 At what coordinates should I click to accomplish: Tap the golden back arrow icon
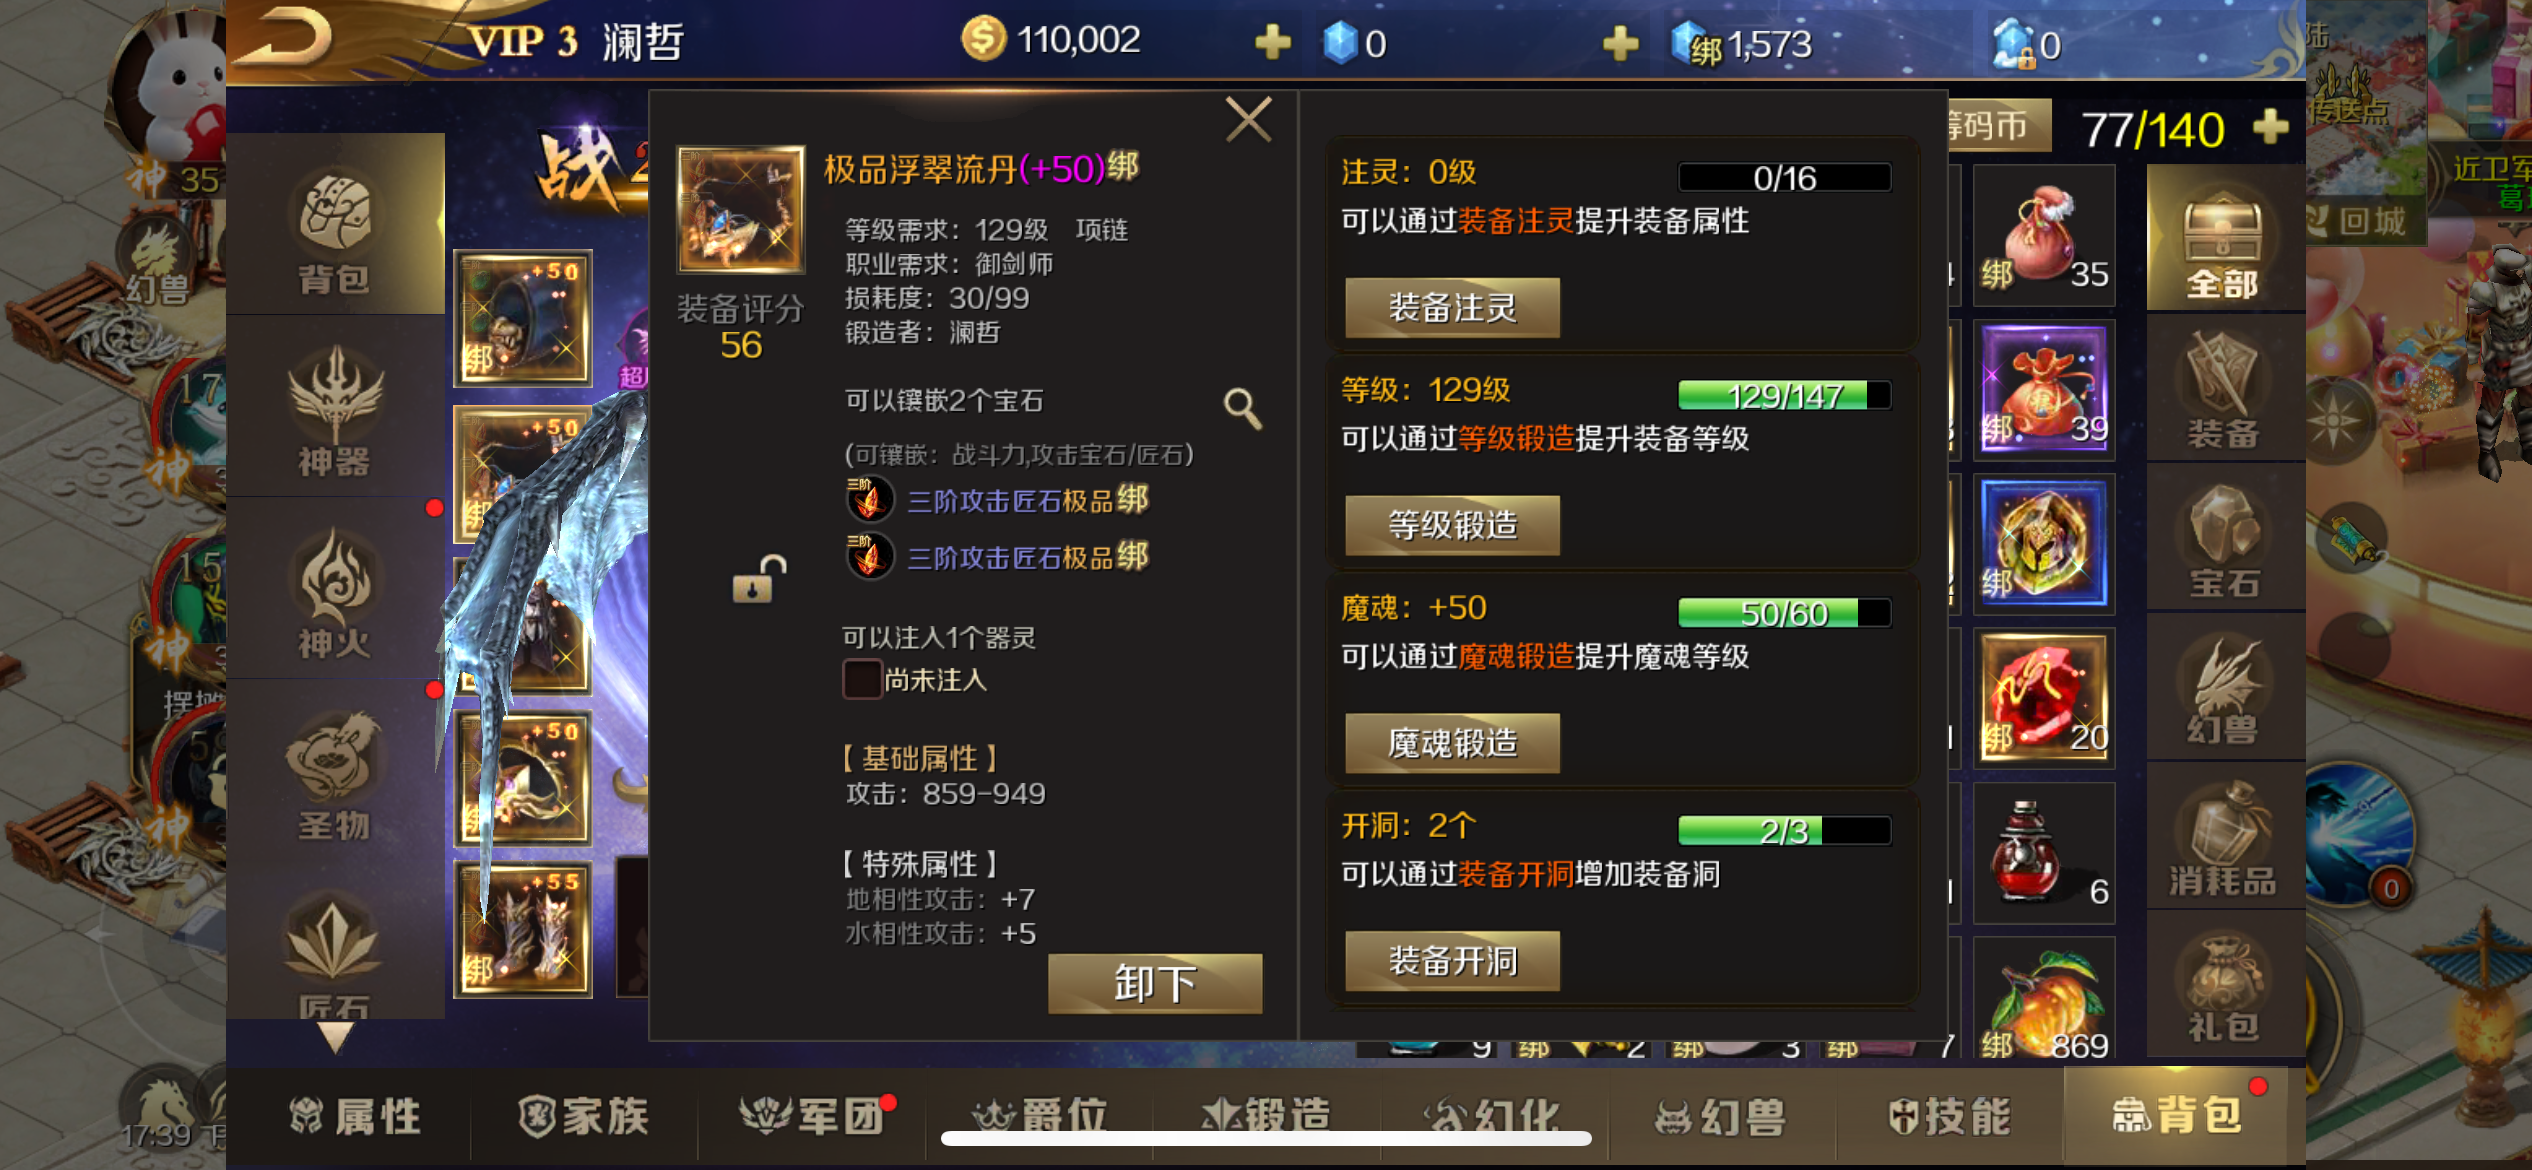pyautogui.click(x=286, y=39)
